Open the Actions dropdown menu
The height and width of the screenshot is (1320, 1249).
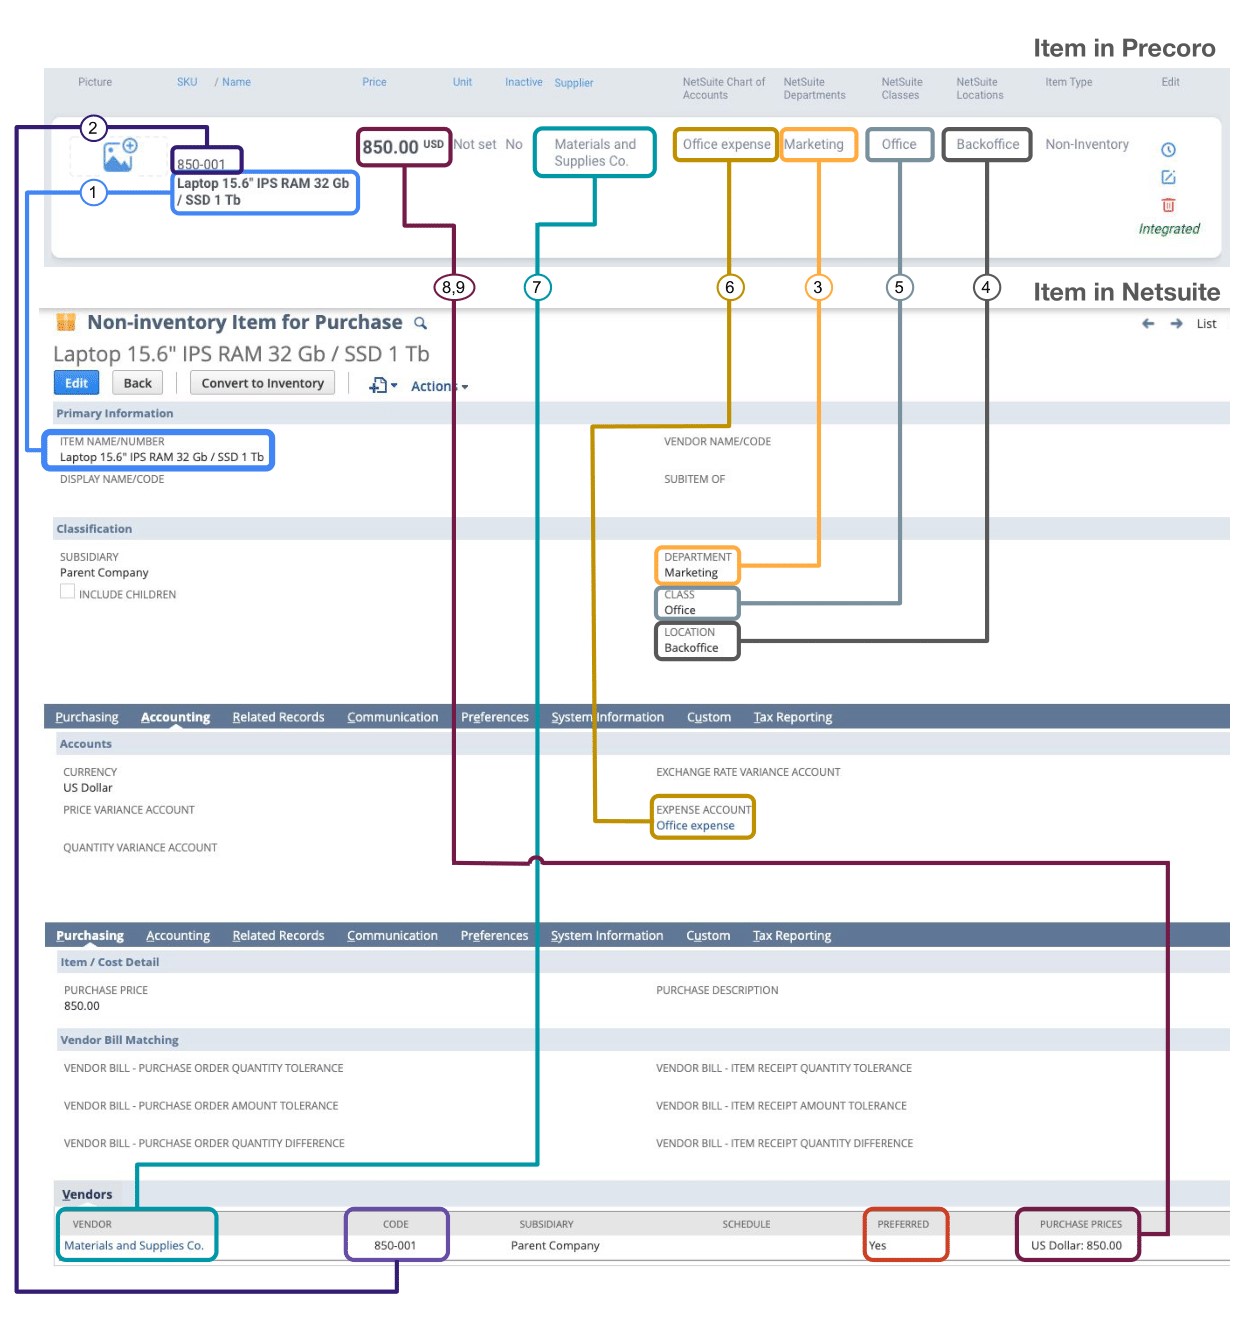click(439, 386)
